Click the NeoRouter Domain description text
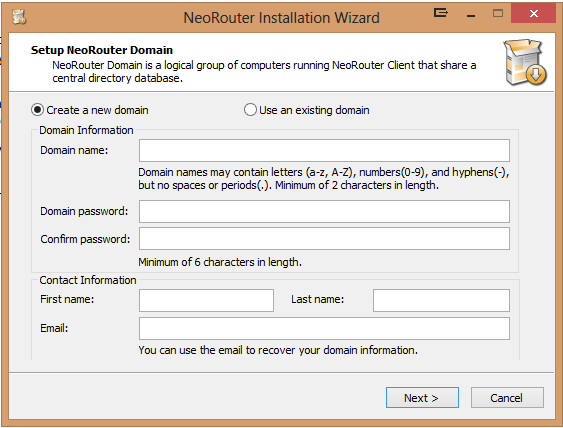563x428 pixels. tap(264, 72)
